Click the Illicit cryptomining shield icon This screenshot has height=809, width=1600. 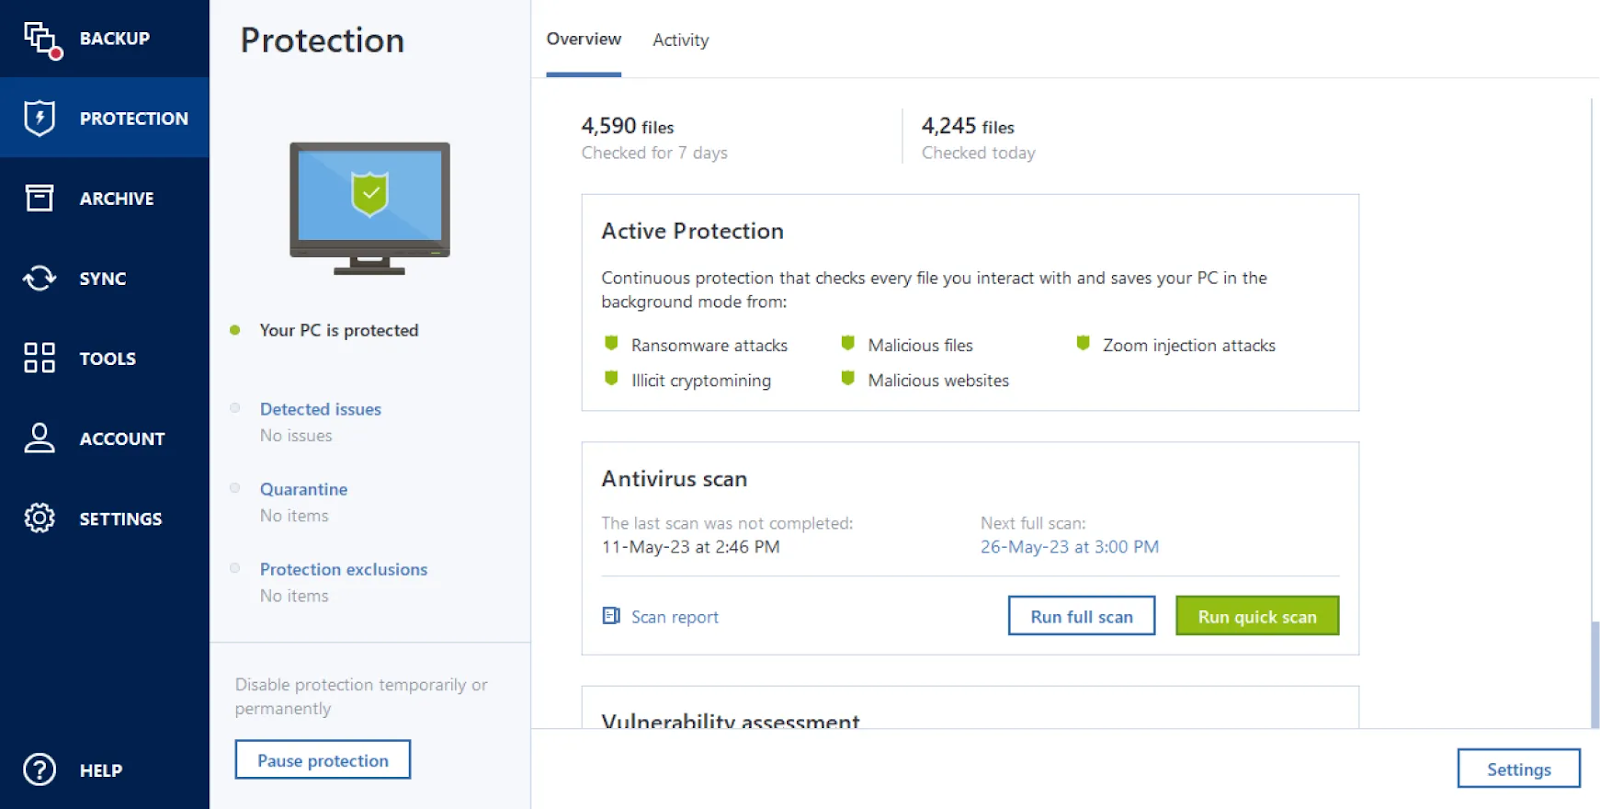point(611,379)
